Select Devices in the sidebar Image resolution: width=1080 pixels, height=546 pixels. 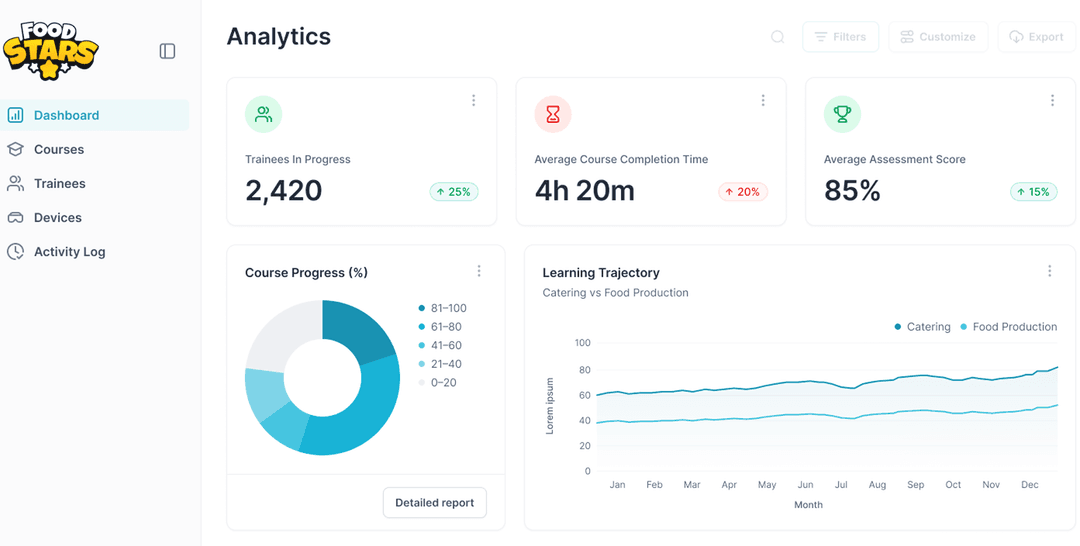57,217
